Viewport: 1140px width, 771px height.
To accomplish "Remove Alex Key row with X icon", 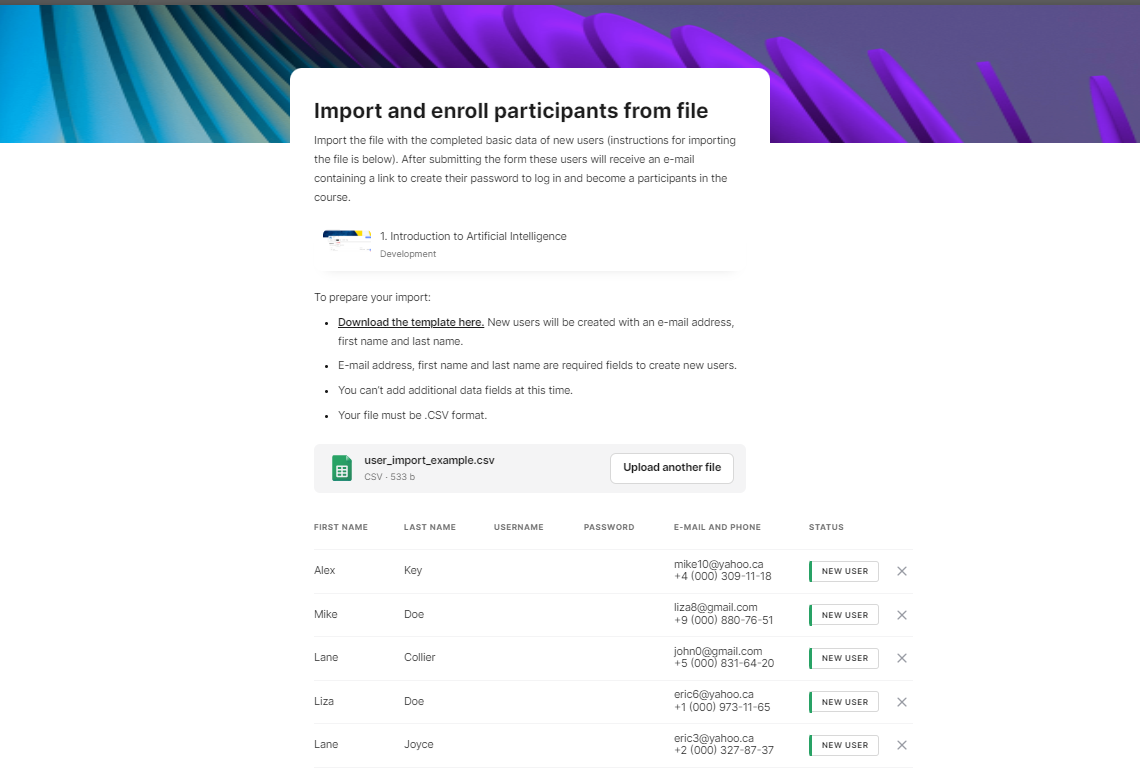I will [901, 571].
